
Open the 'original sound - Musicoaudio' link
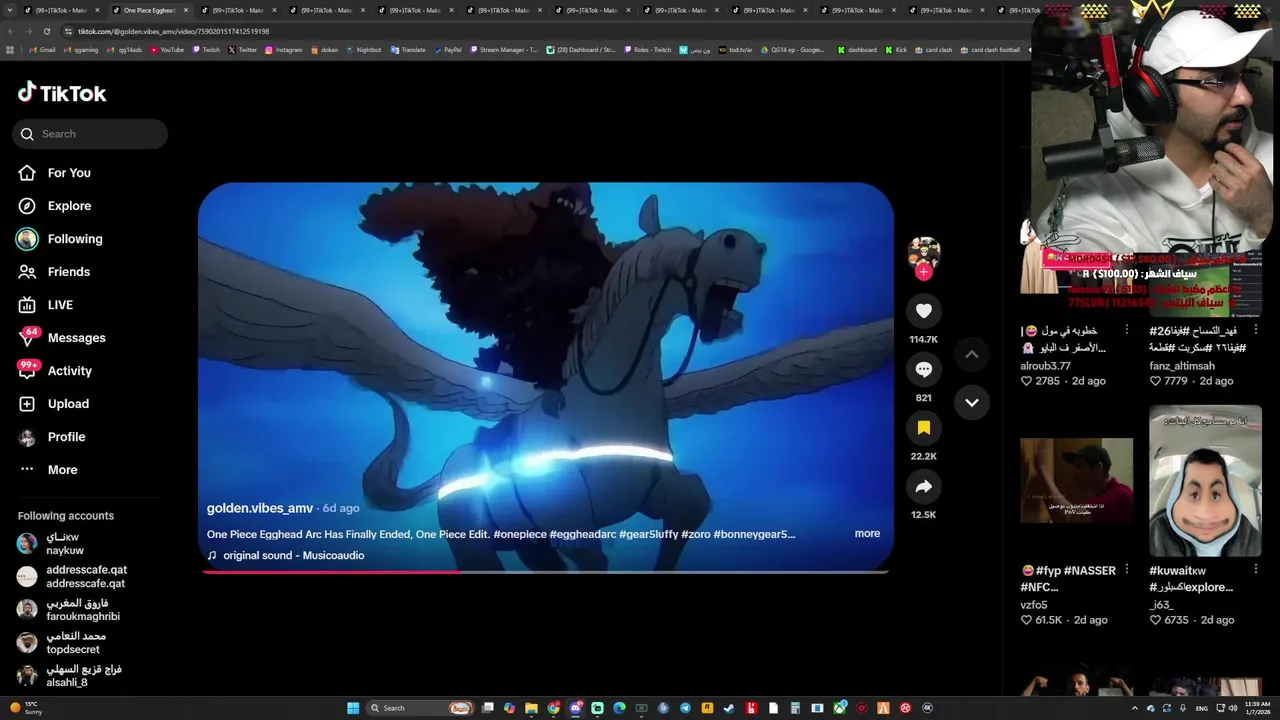[293, 555]
